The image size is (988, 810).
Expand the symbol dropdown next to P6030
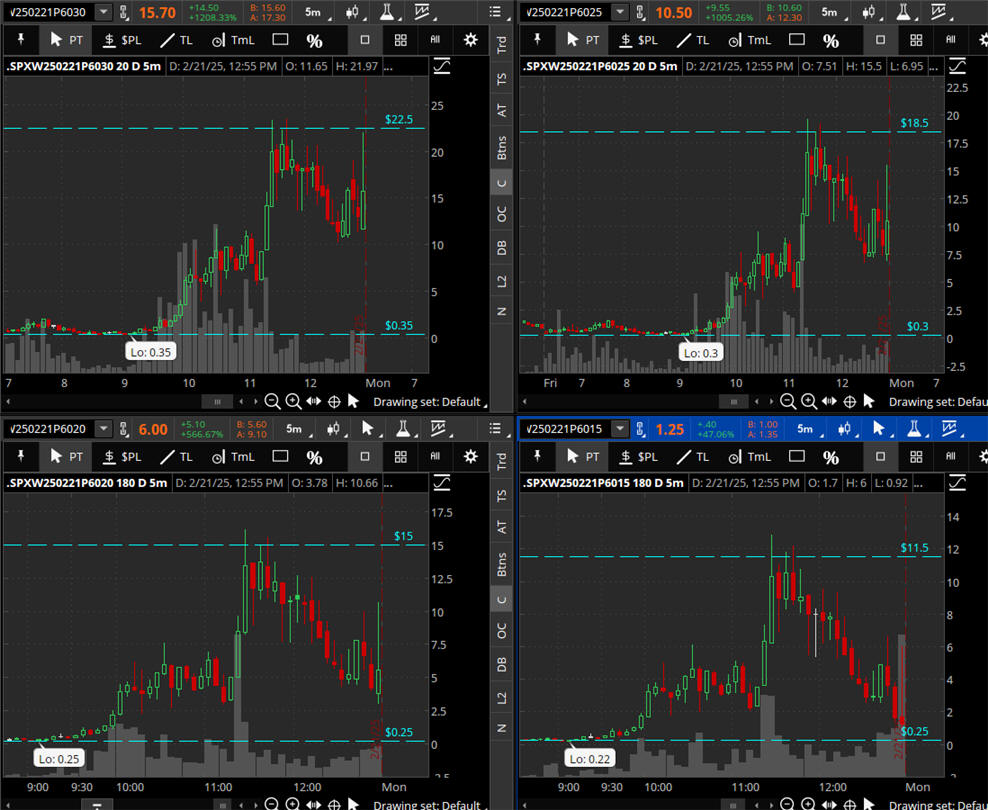[x=103, y=11]
